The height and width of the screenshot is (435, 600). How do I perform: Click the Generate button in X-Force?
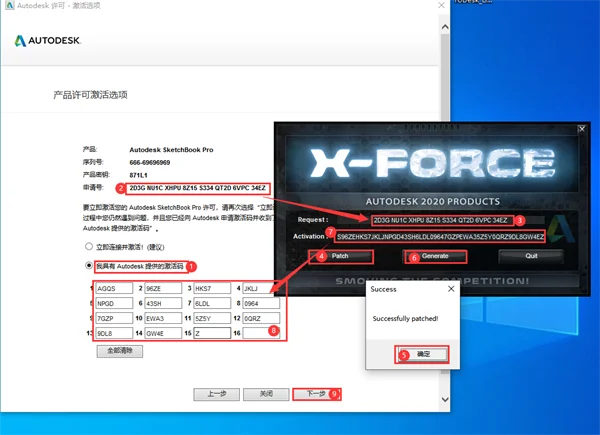(435, 256)
